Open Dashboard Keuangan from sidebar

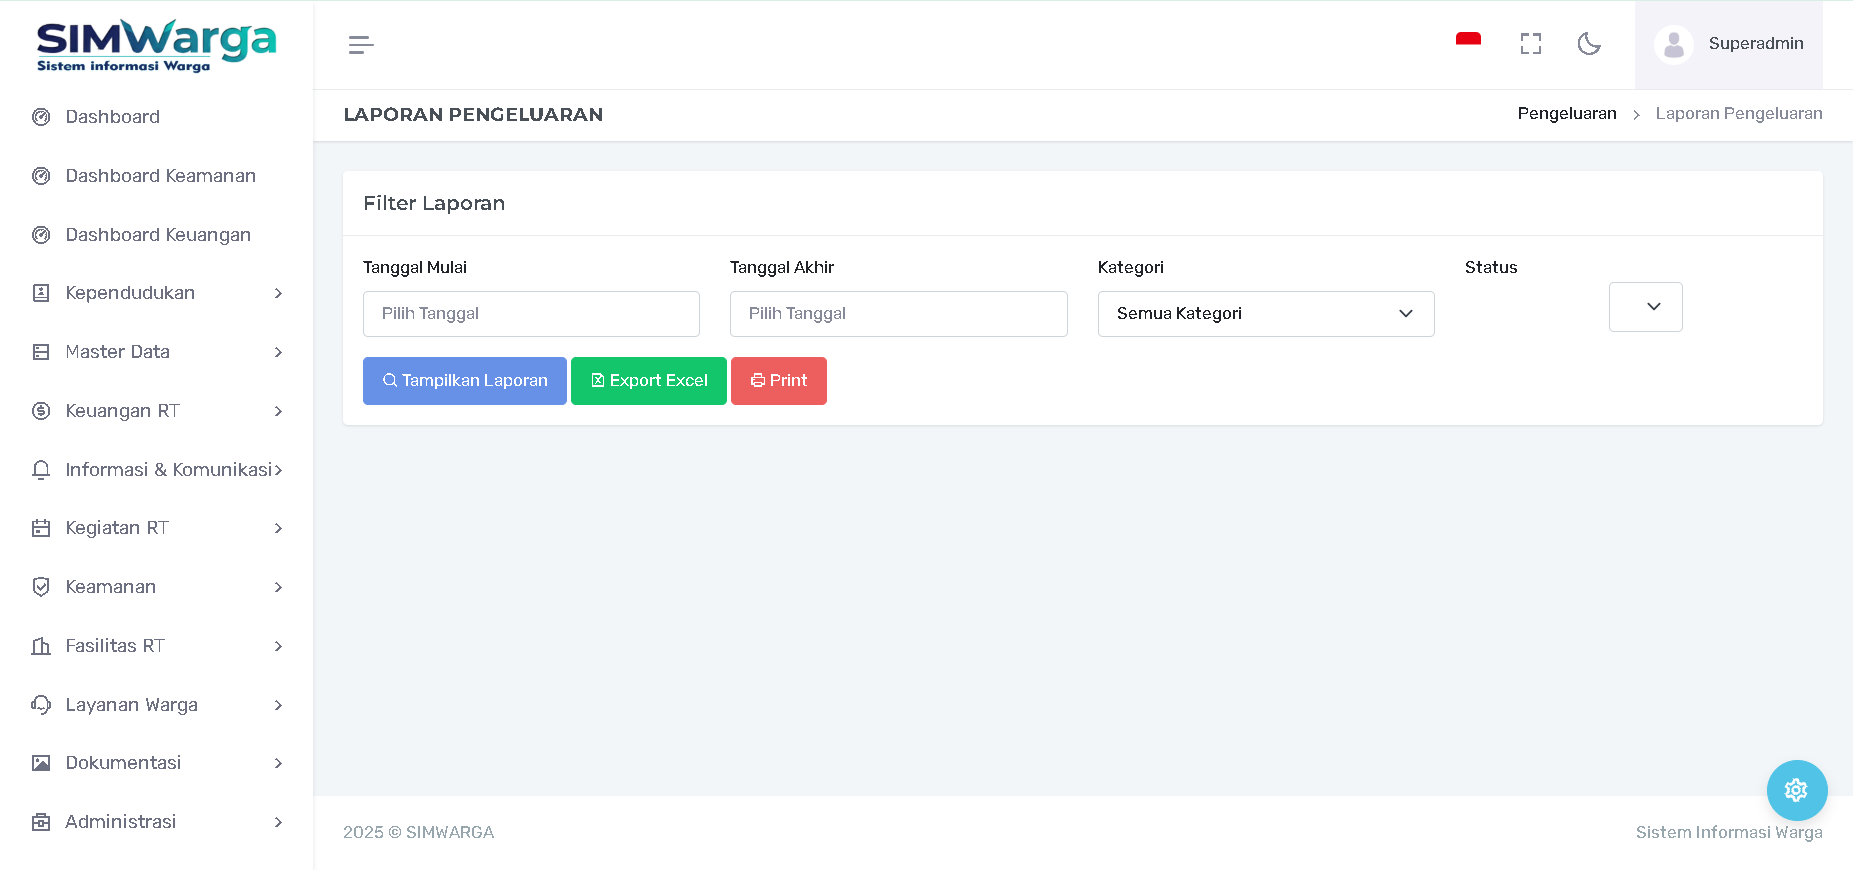coord(158,235)
